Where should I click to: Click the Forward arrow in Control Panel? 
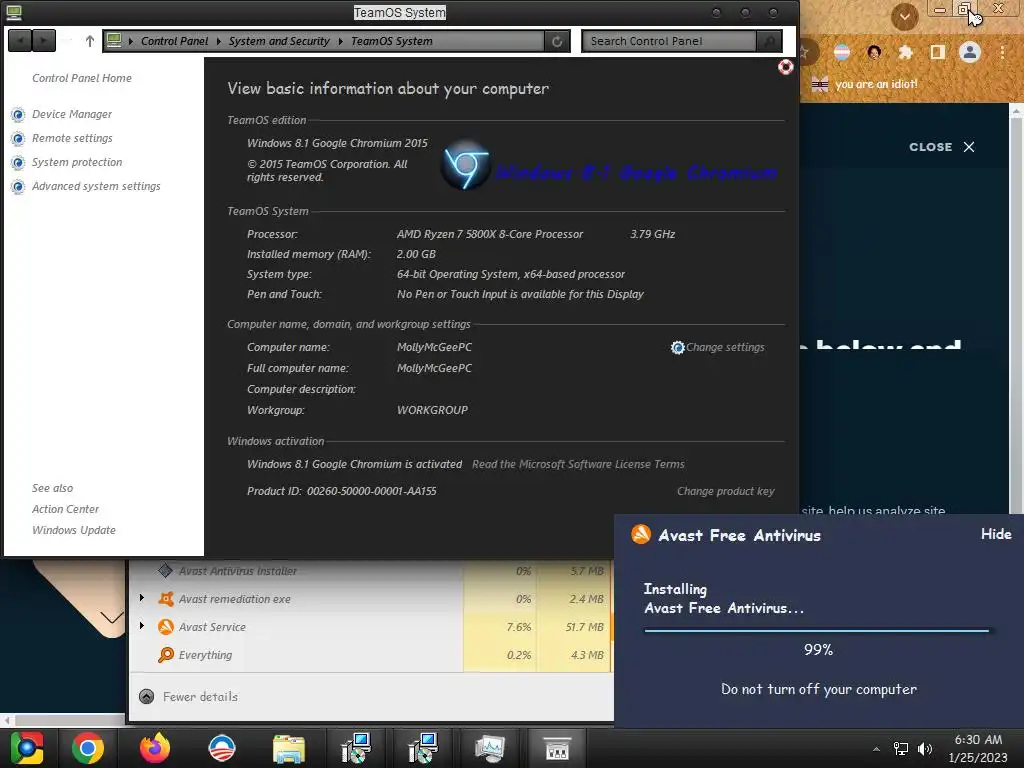pos(44,40)
